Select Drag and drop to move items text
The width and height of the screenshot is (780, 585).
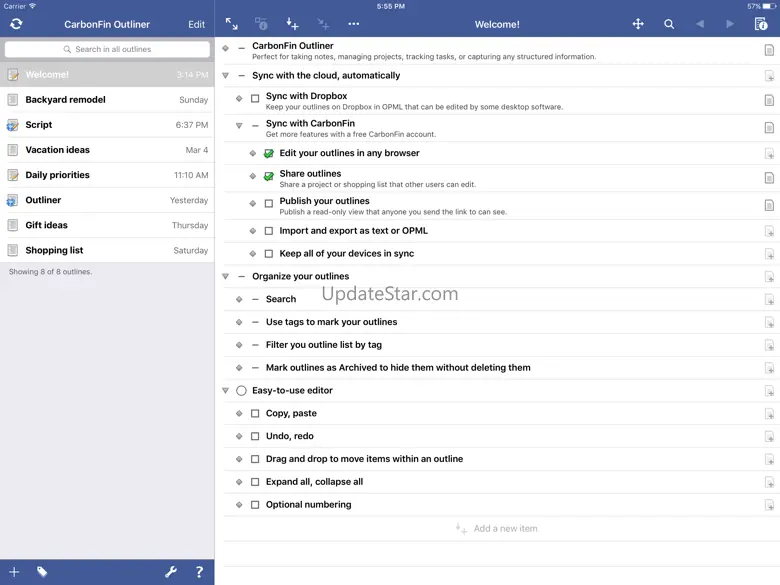coord(364,459)
